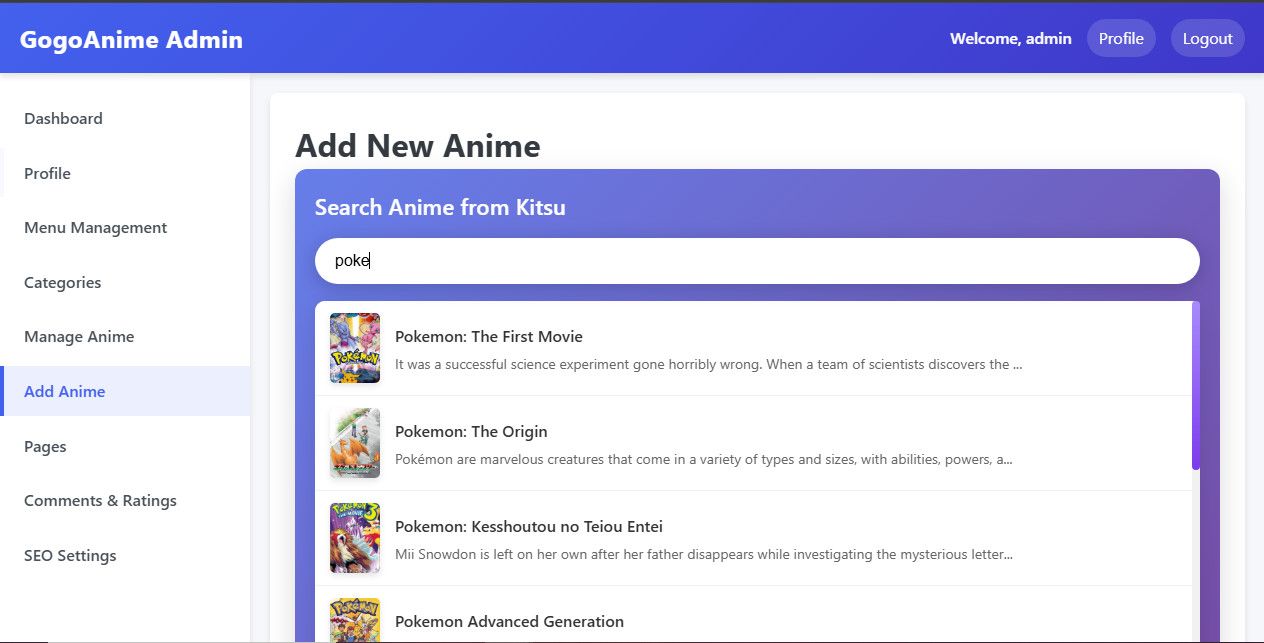Click the search results scrollbar

point(1196,385)
